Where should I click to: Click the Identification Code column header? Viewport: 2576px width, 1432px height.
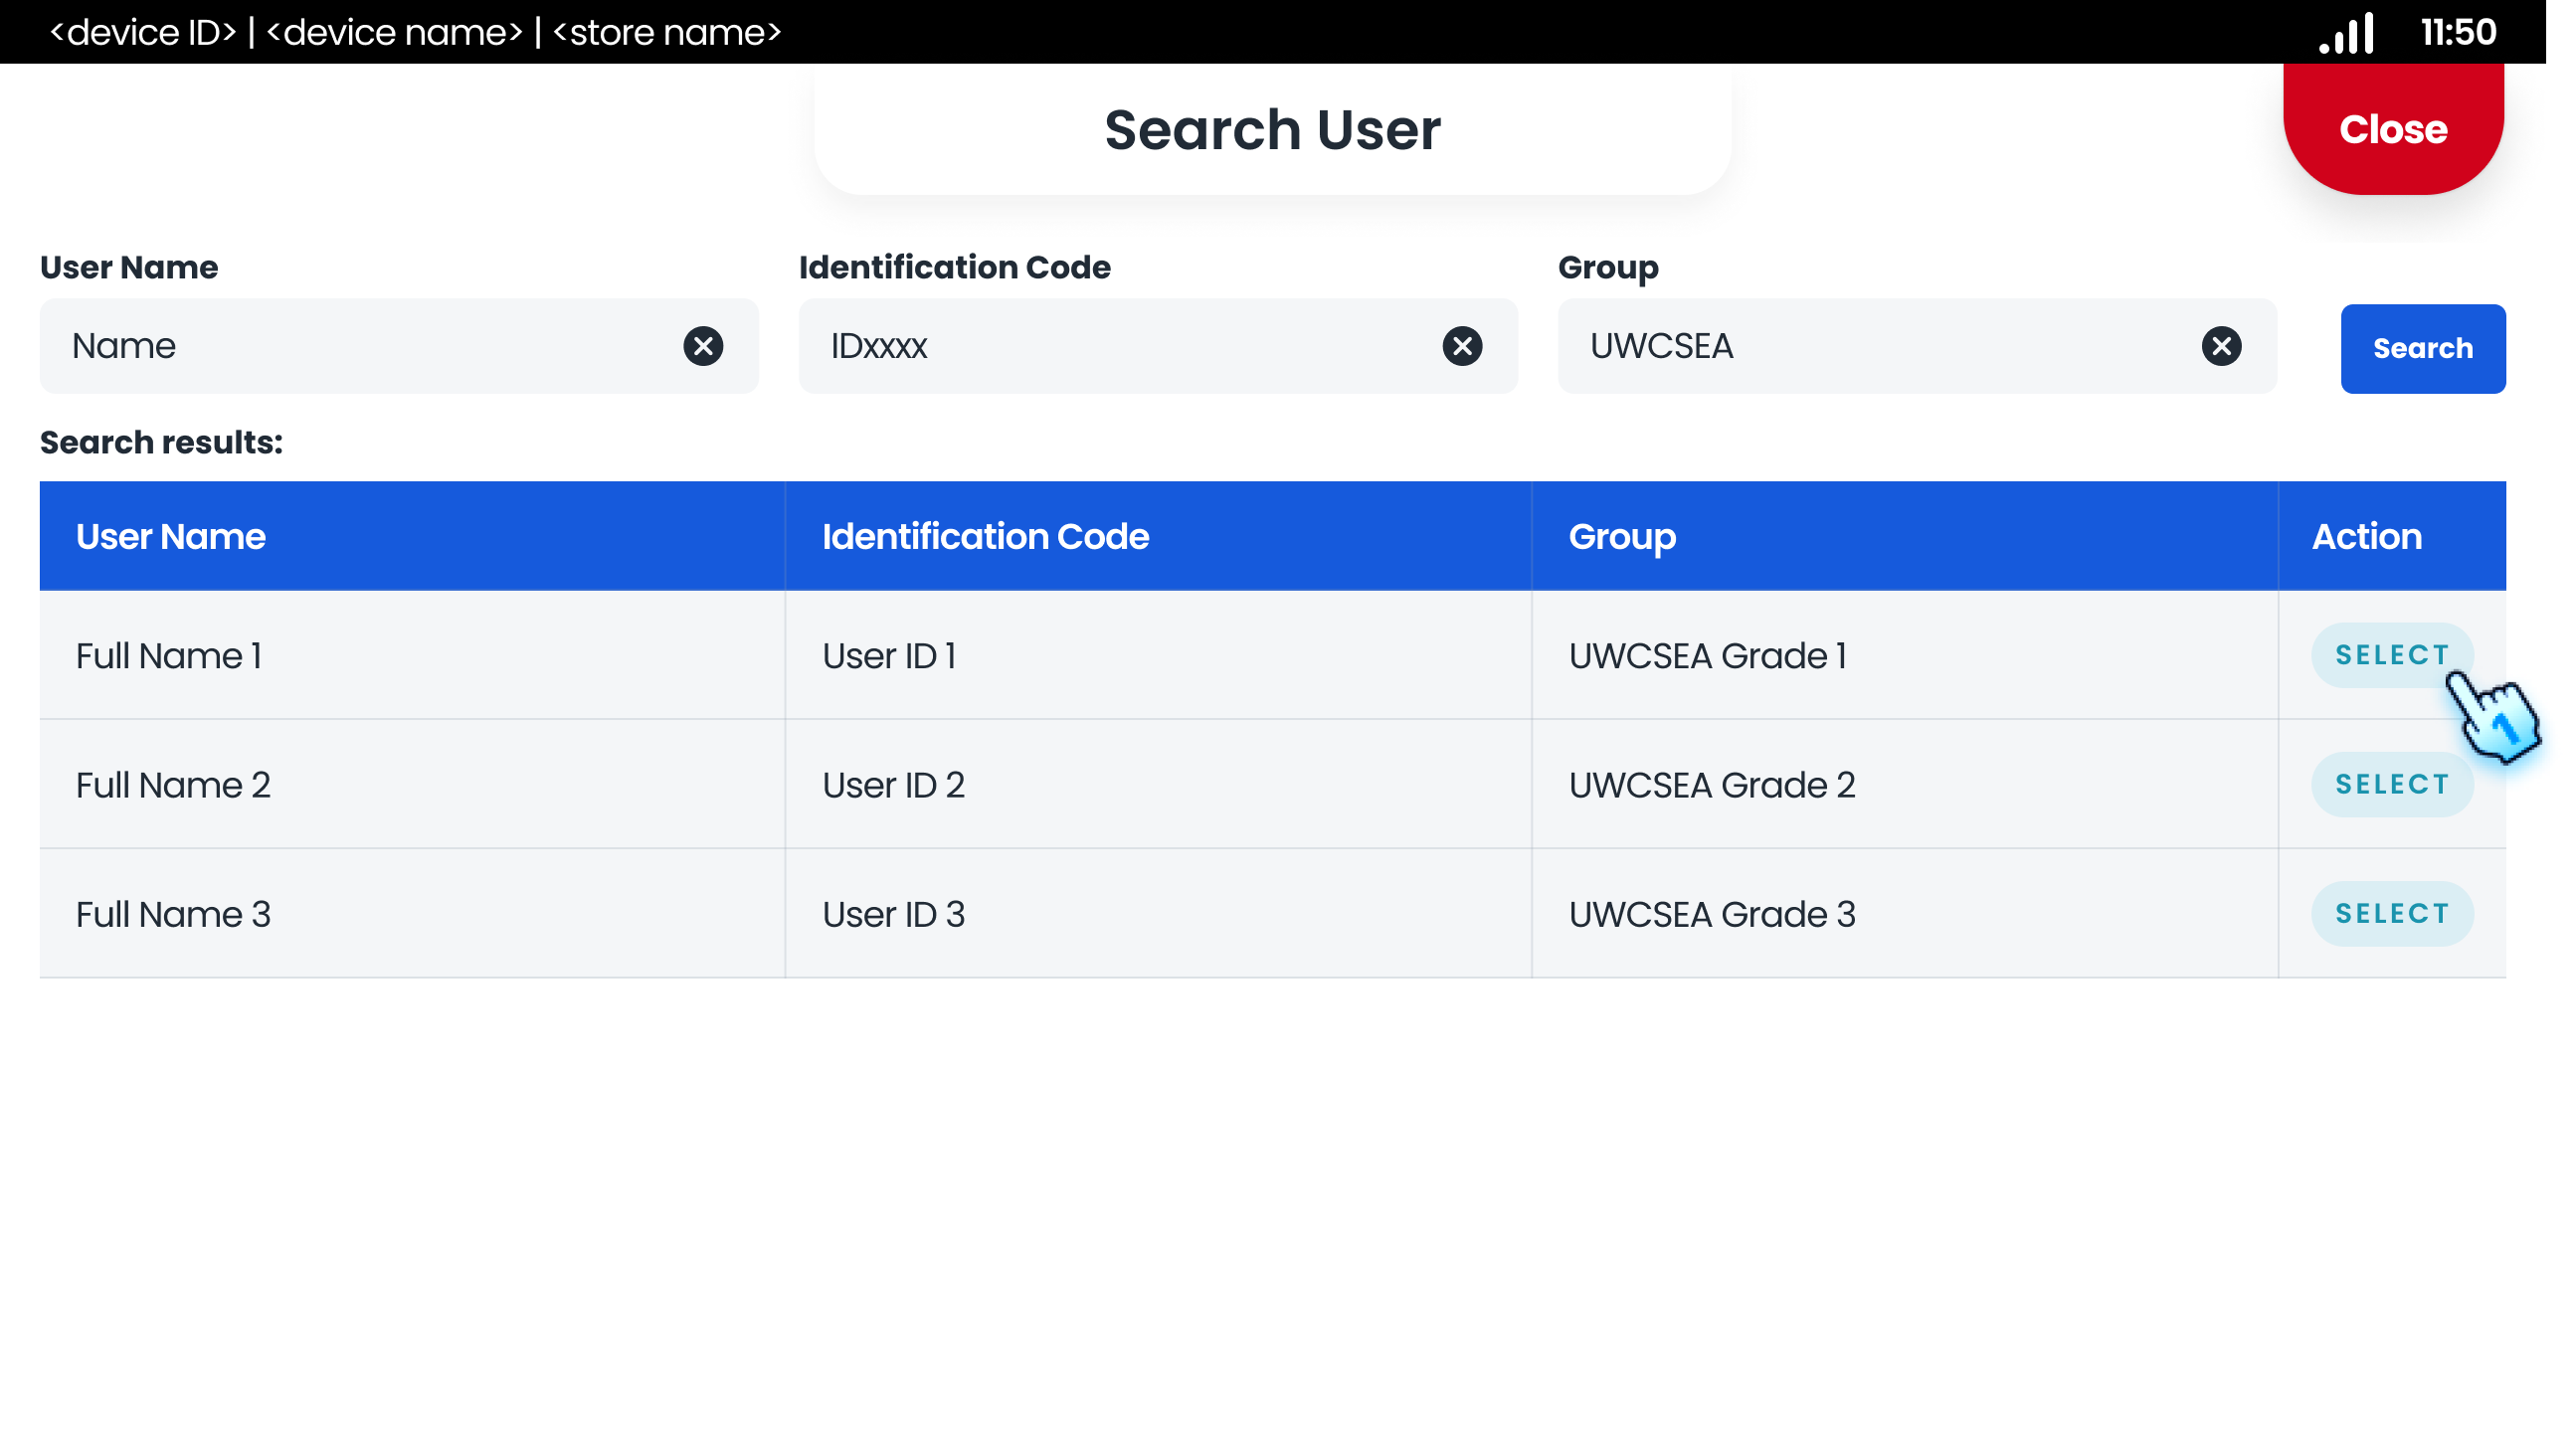pyautogui.click(x=985, y=536)
